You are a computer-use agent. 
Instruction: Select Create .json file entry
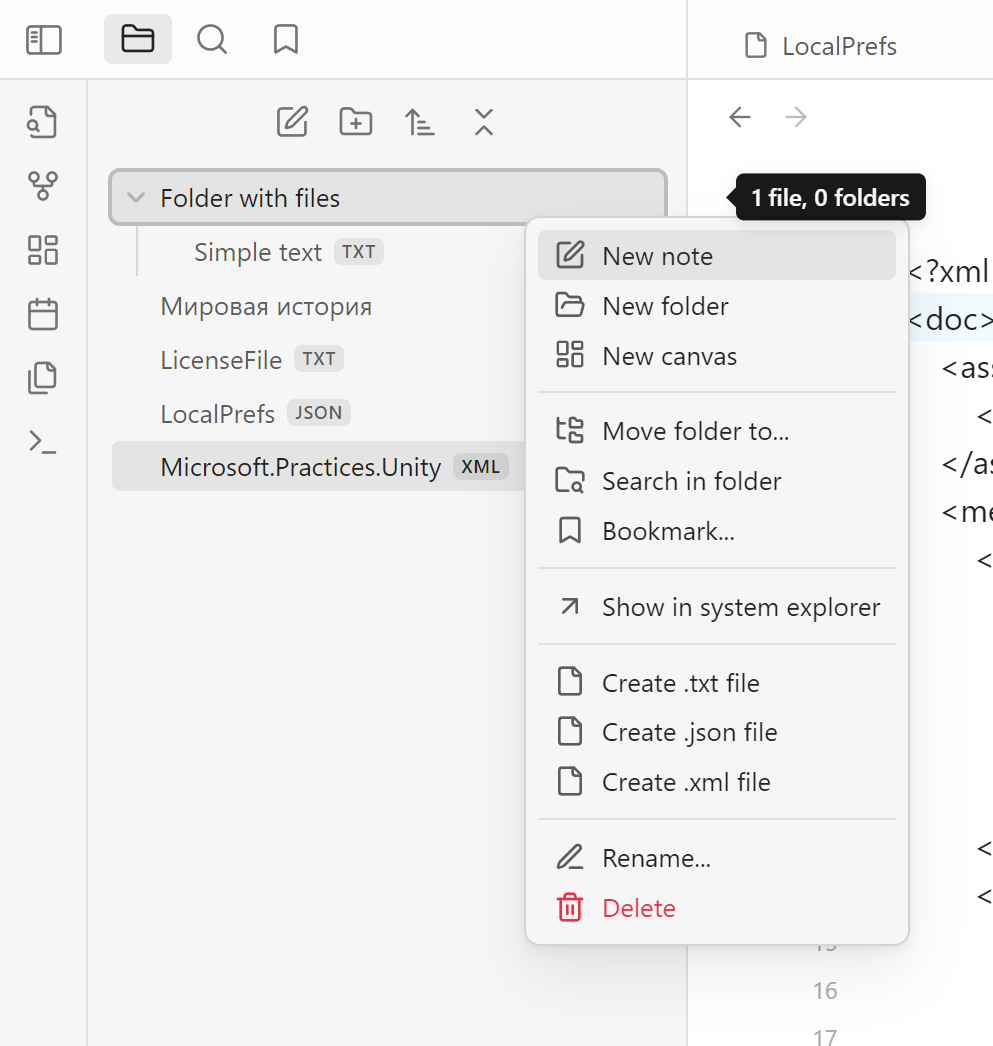point(716,732)
